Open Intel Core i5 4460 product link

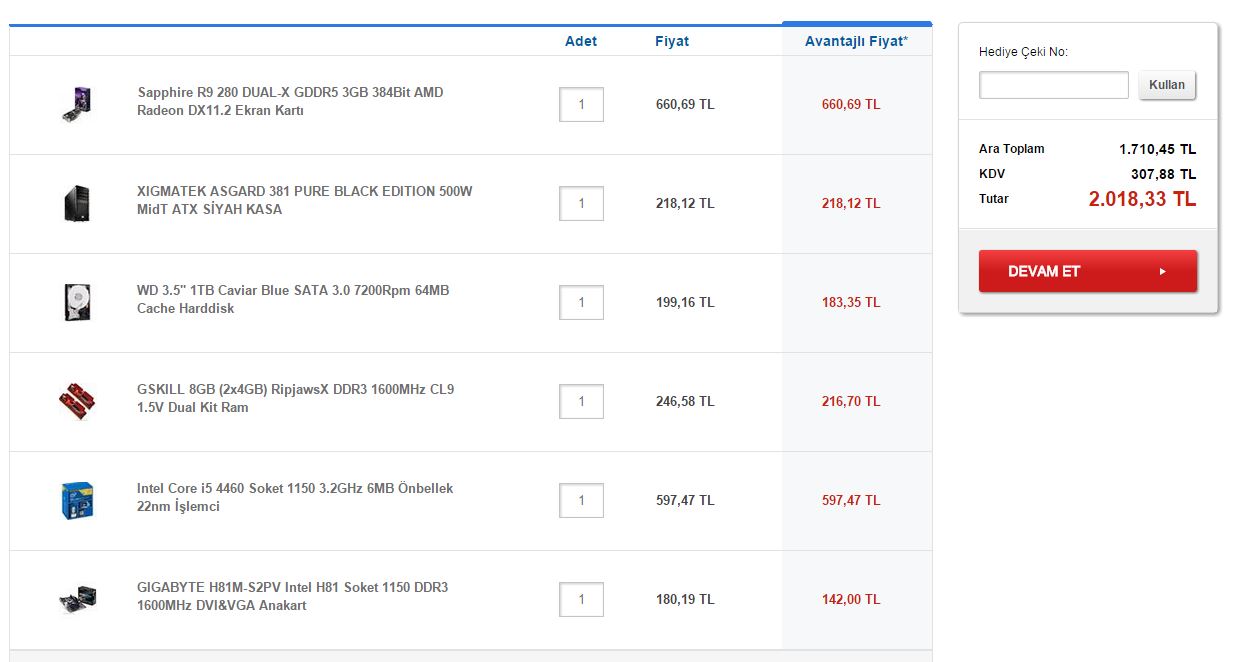pos(295,497)
